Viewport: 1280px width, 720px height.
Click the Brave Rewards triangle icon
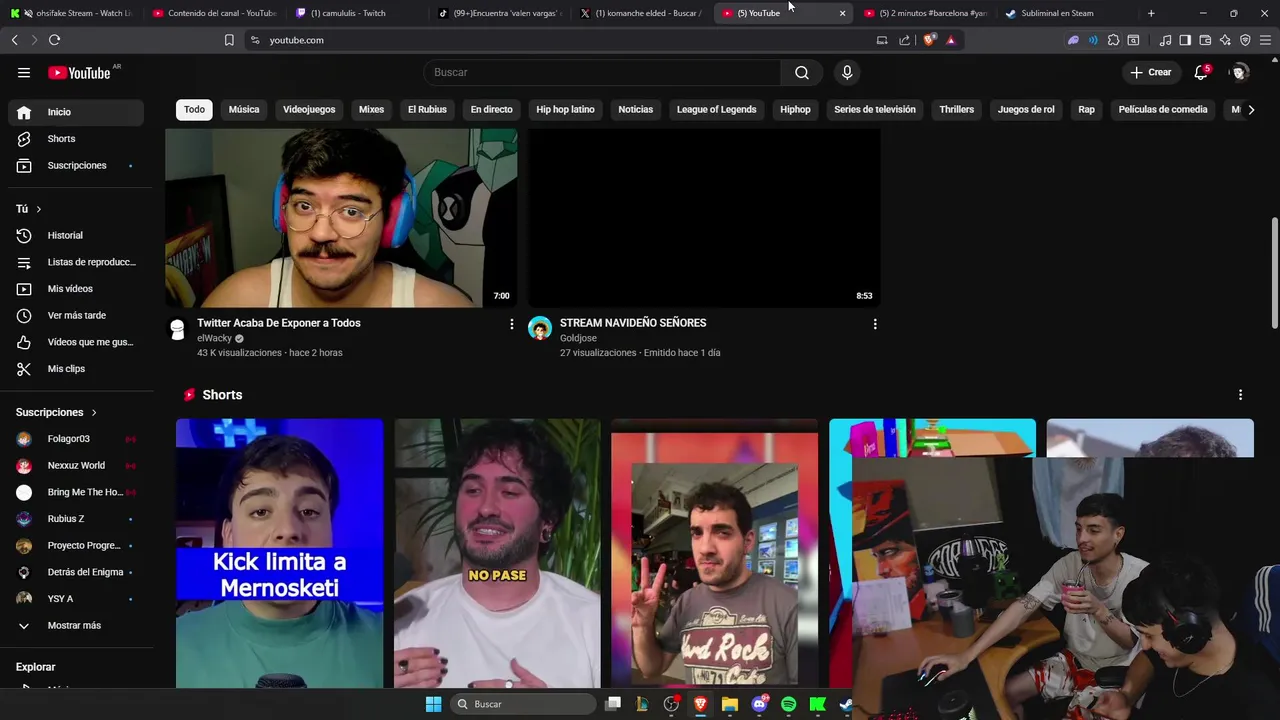pyautogui.click(x=951, y=40)
